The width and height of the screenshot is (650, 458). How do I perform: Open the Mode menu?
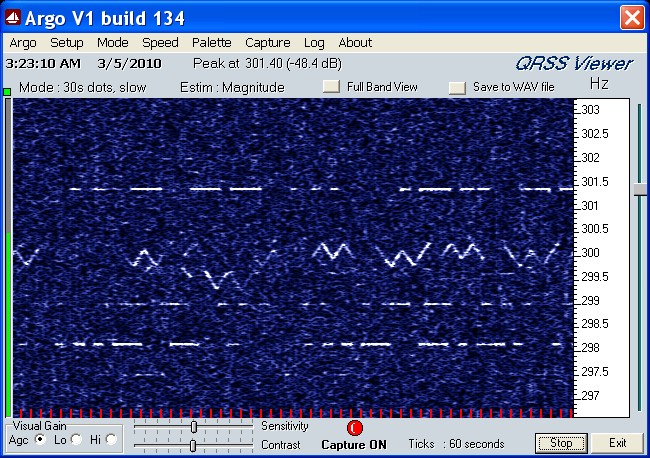pos(112,43)
